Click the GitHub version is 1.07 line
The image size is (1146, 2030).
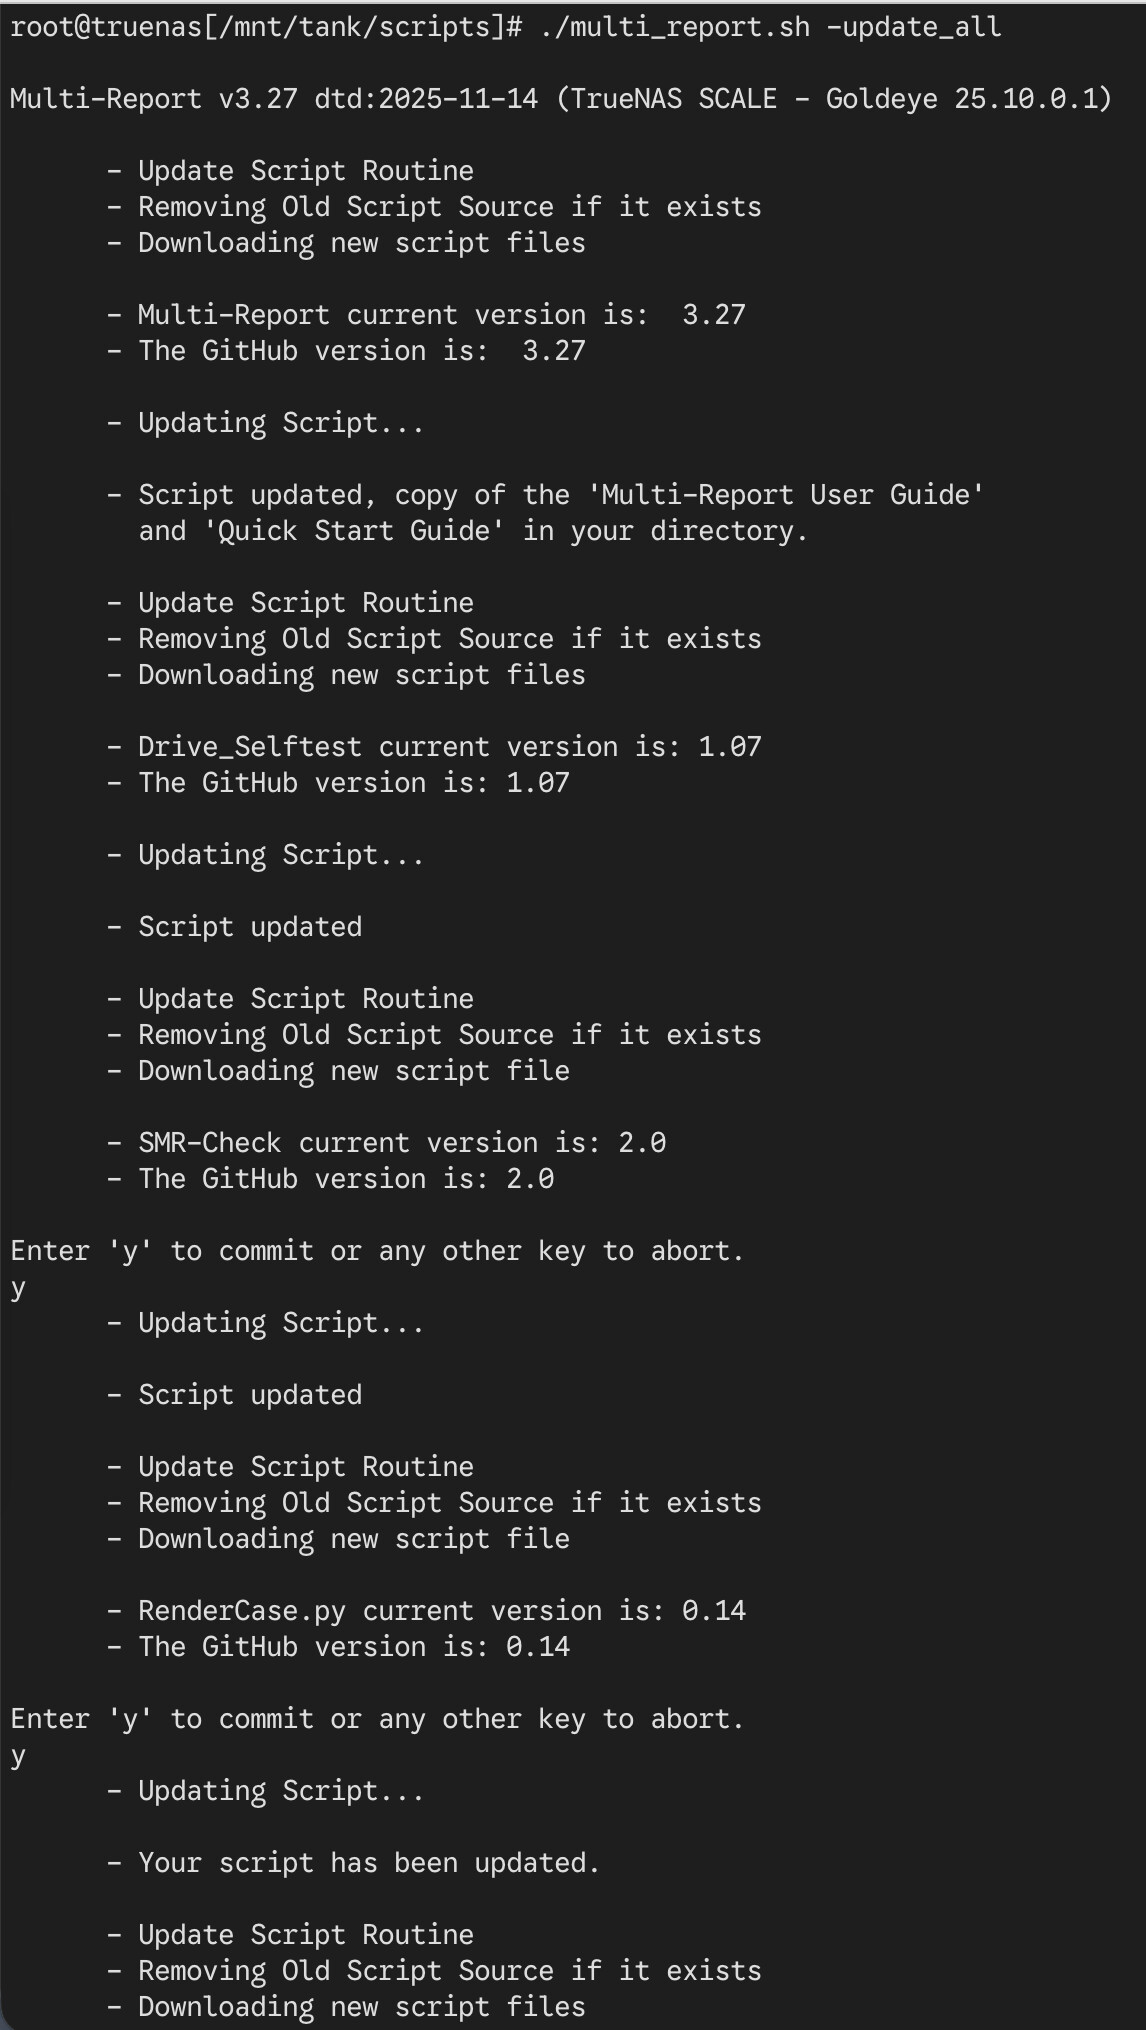tap(352, 782)
